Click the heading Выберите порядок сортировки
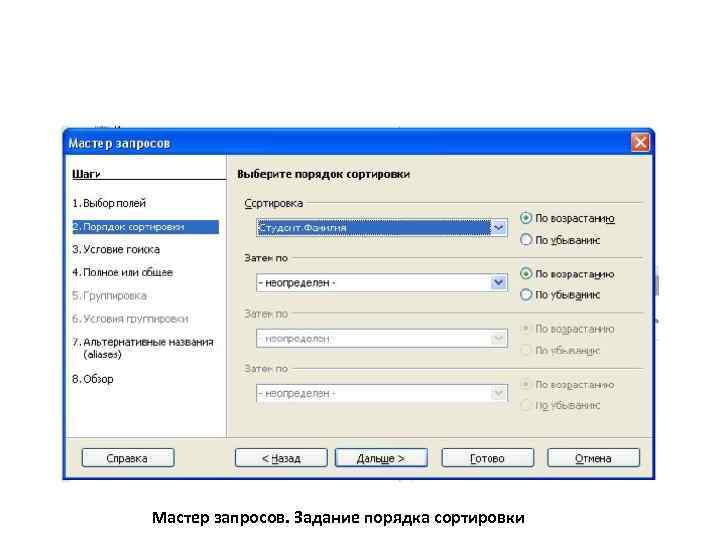720x540 pixels. [x=323, y=174]
